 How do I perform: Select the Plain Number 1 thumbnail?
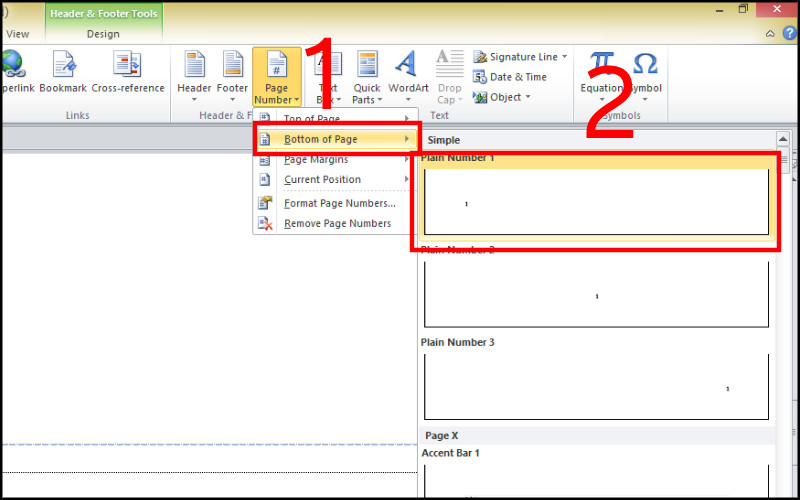(596, 202)
